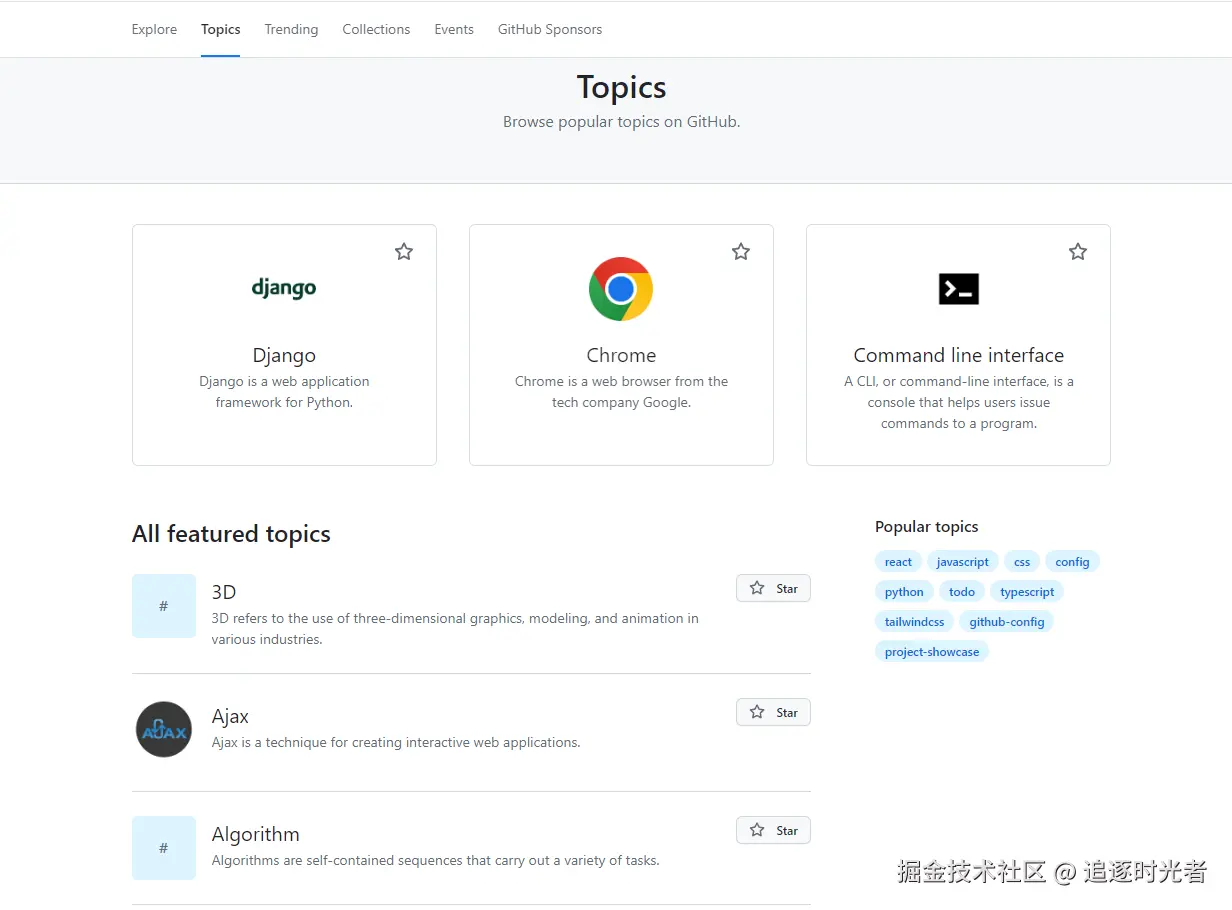The image size is (1232, 910).
Task: Star the Command line interface card
Action: pyautogui.click(x=1078, y=252)
